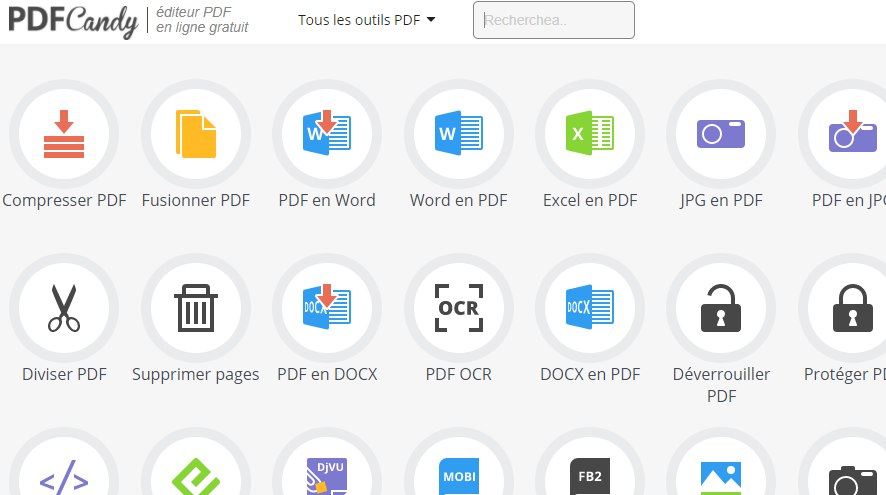Image resolution: width=886 pixels, height=495 pixels.
Task: Choose the Word en PDF icon
Action: click(x=459, y=134)
